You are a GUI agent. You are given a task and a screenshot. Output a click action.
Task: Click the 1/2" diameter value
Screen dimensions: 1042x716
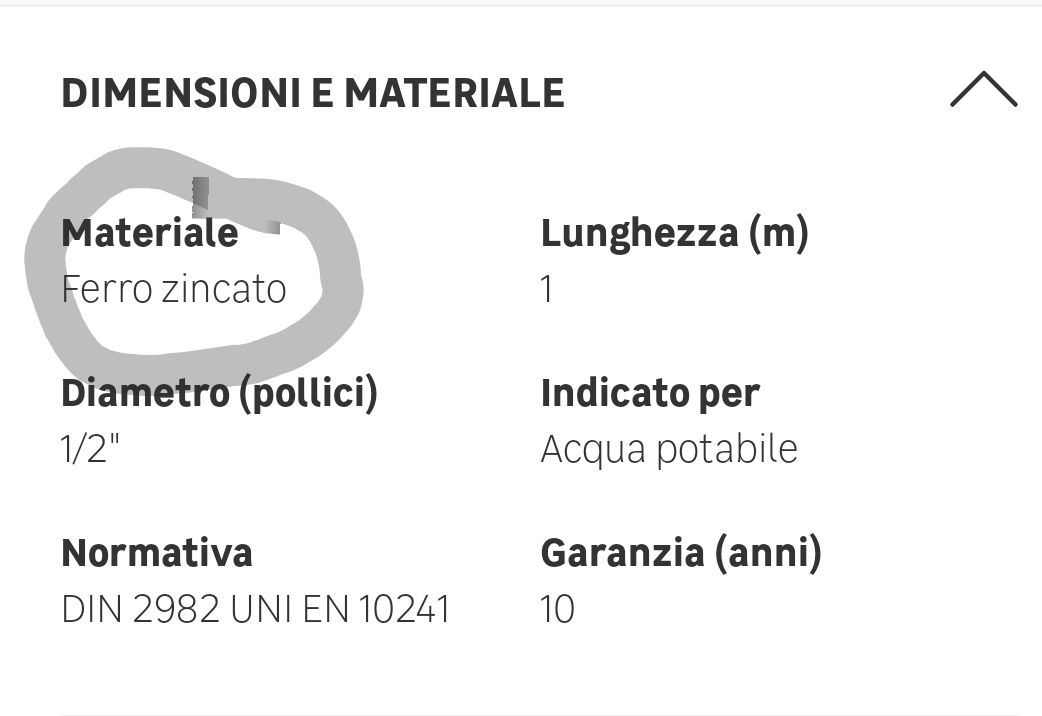pyautogui.click(x=90, y=448)
